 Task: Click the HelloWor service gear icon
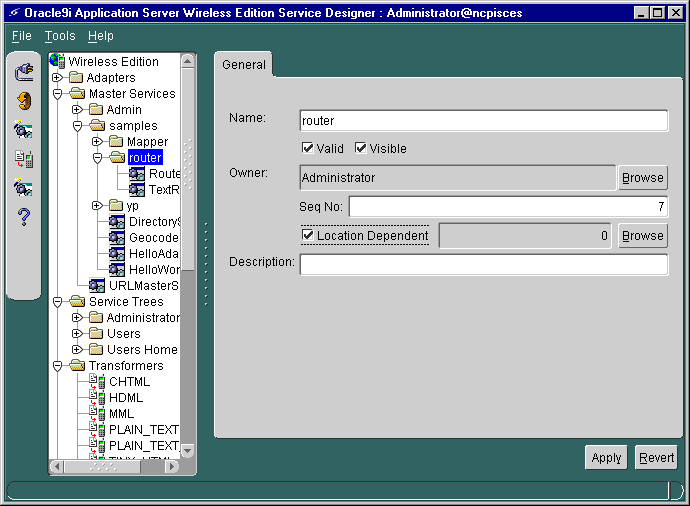click(x=117, y=269)
